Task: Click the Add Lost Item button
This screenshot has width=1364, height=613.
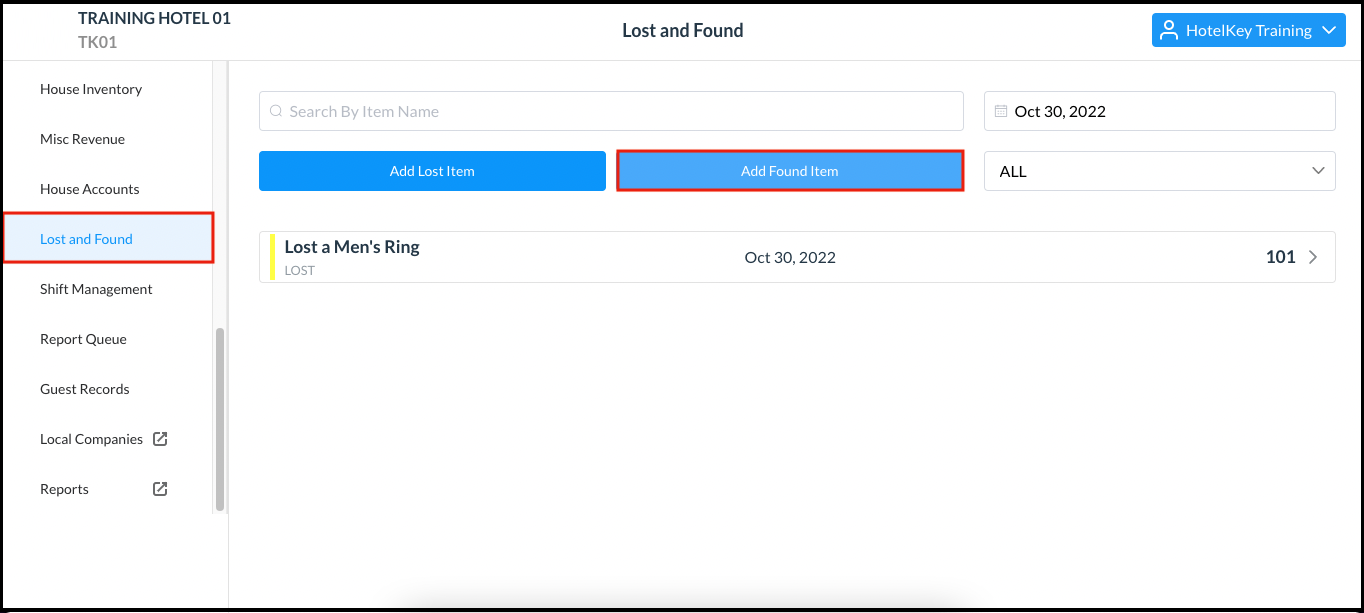Action: pyautogui.click(x=432, y=170)
